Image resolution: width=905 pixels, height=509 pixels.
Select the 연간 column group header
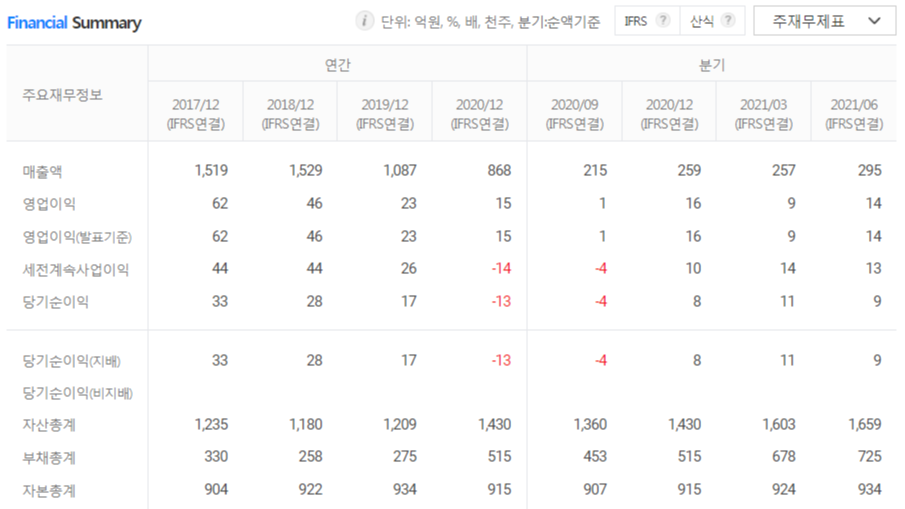click(x=337, y=64)
